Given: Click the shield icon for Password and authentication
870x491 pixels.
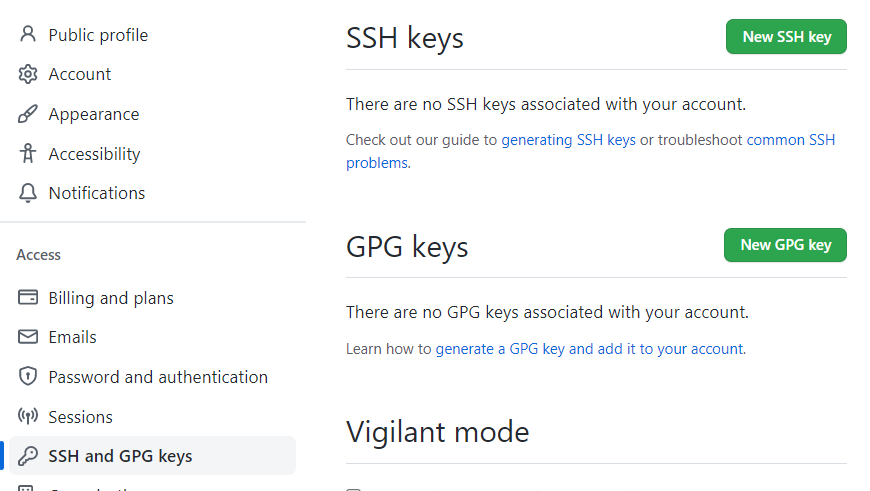Looking at the screenshot, I should [28, 377].
